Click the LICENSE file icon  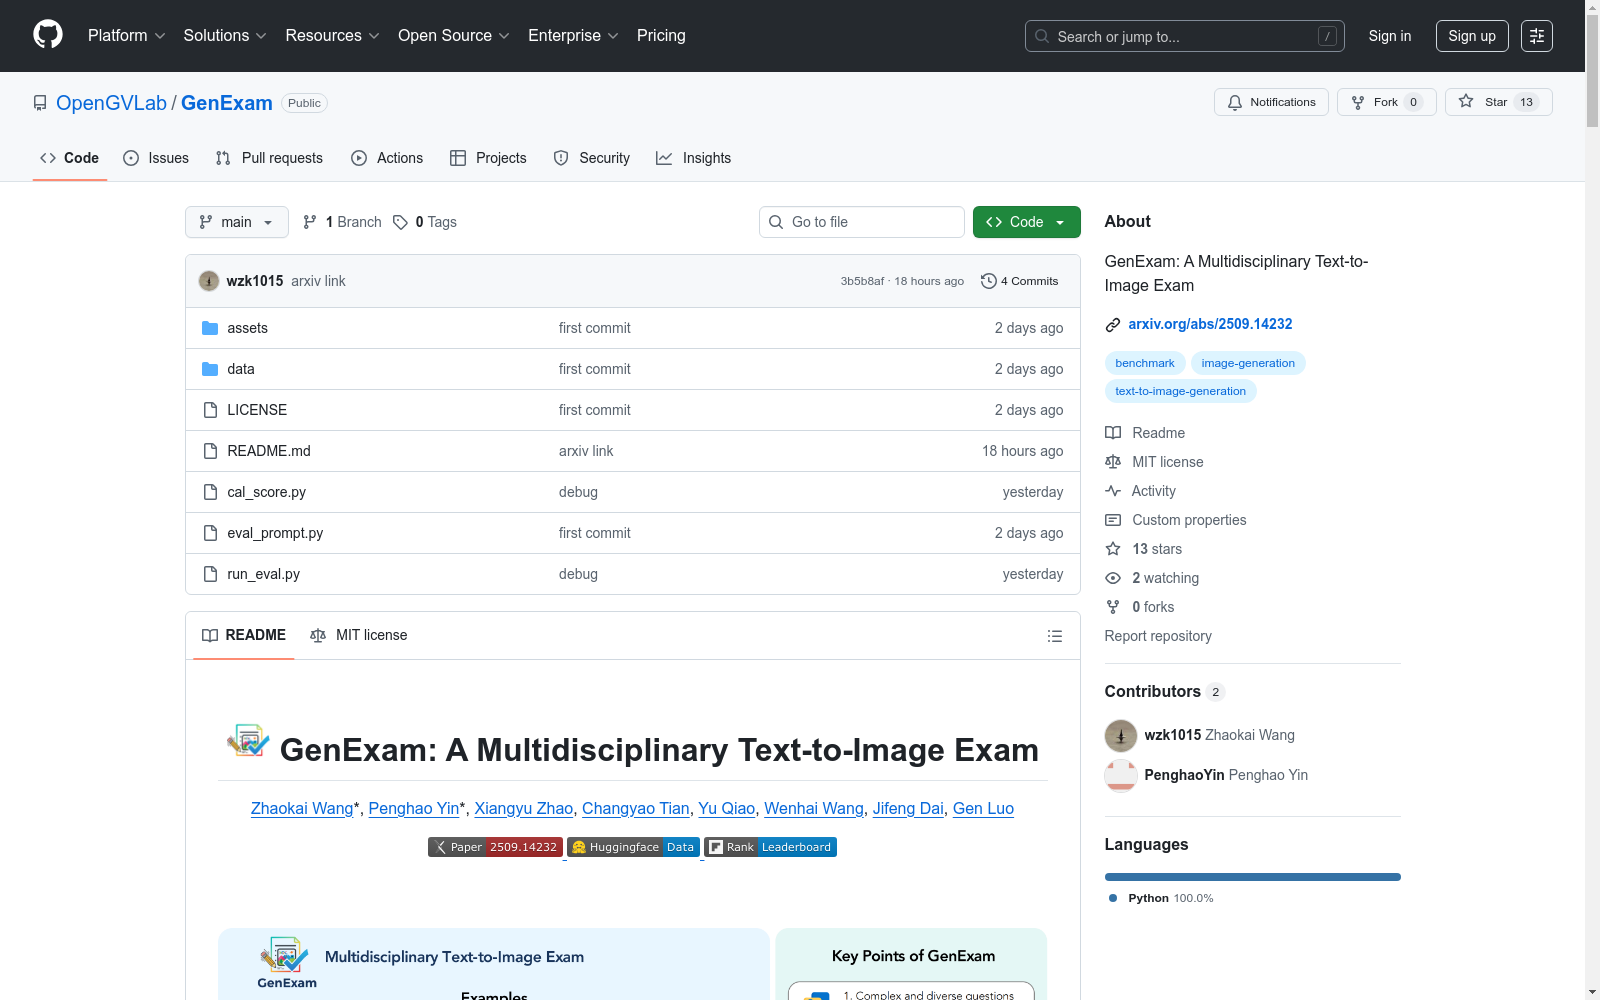[x=210, y=410]
